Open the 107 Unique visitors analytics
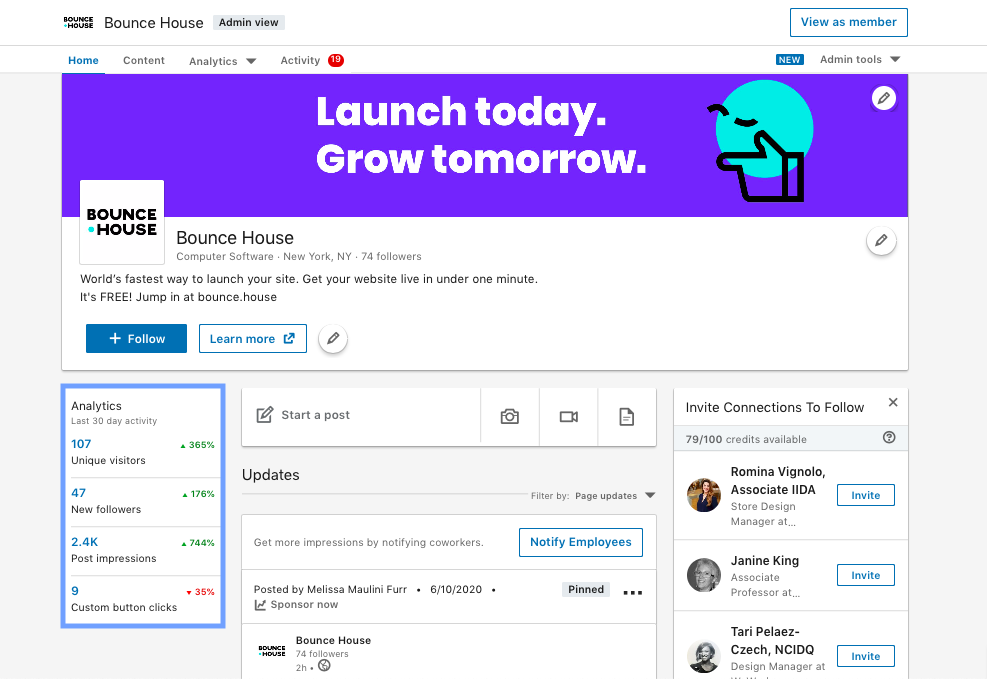Screen dimensions: 987x679 tap(143, 452)
